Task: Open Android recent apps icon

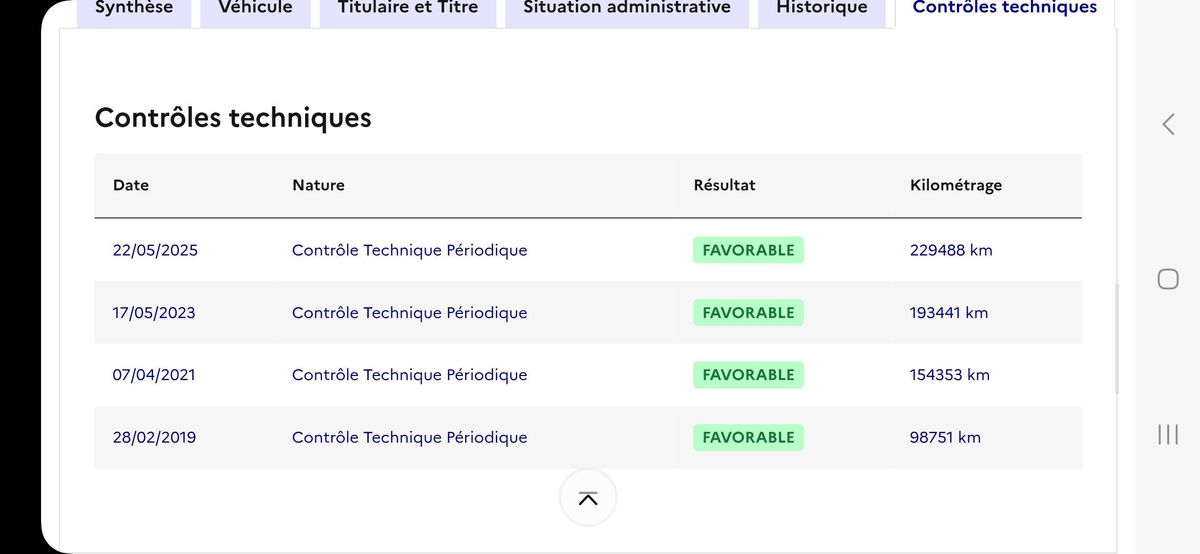Action: pos(1167,434)
